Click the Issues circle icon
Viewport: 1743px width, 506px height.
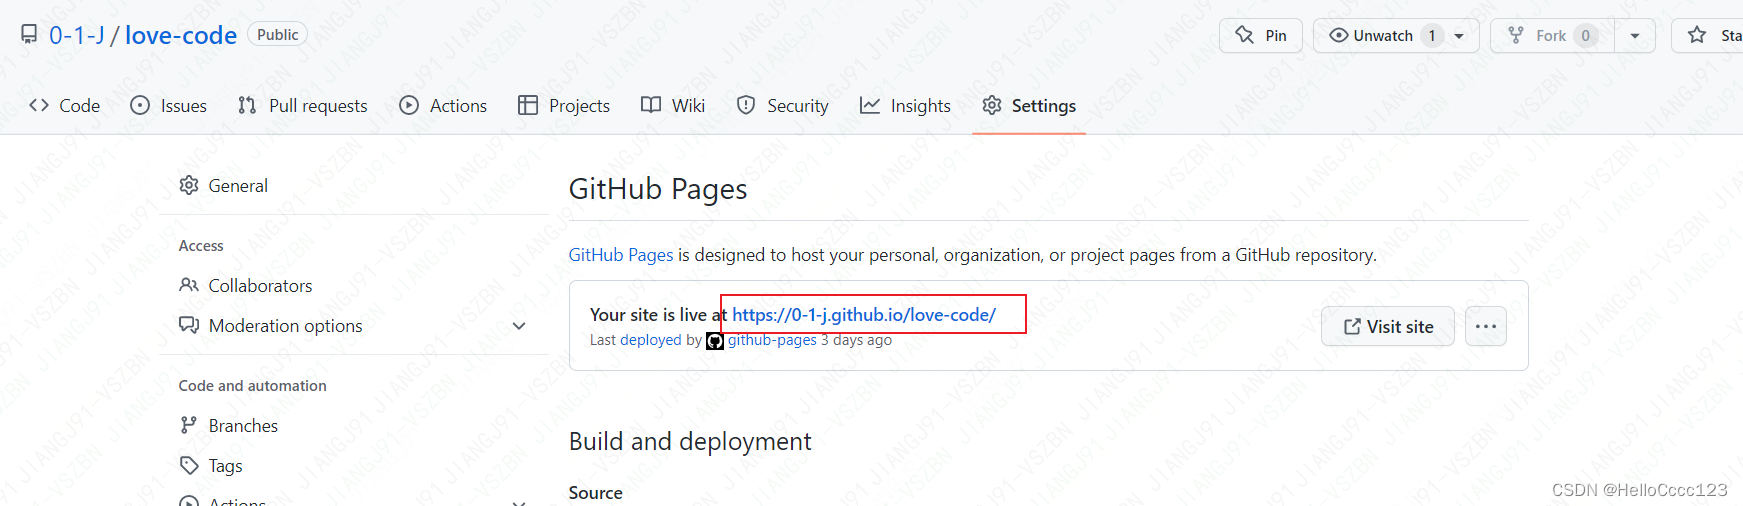[x=140, y=105]
